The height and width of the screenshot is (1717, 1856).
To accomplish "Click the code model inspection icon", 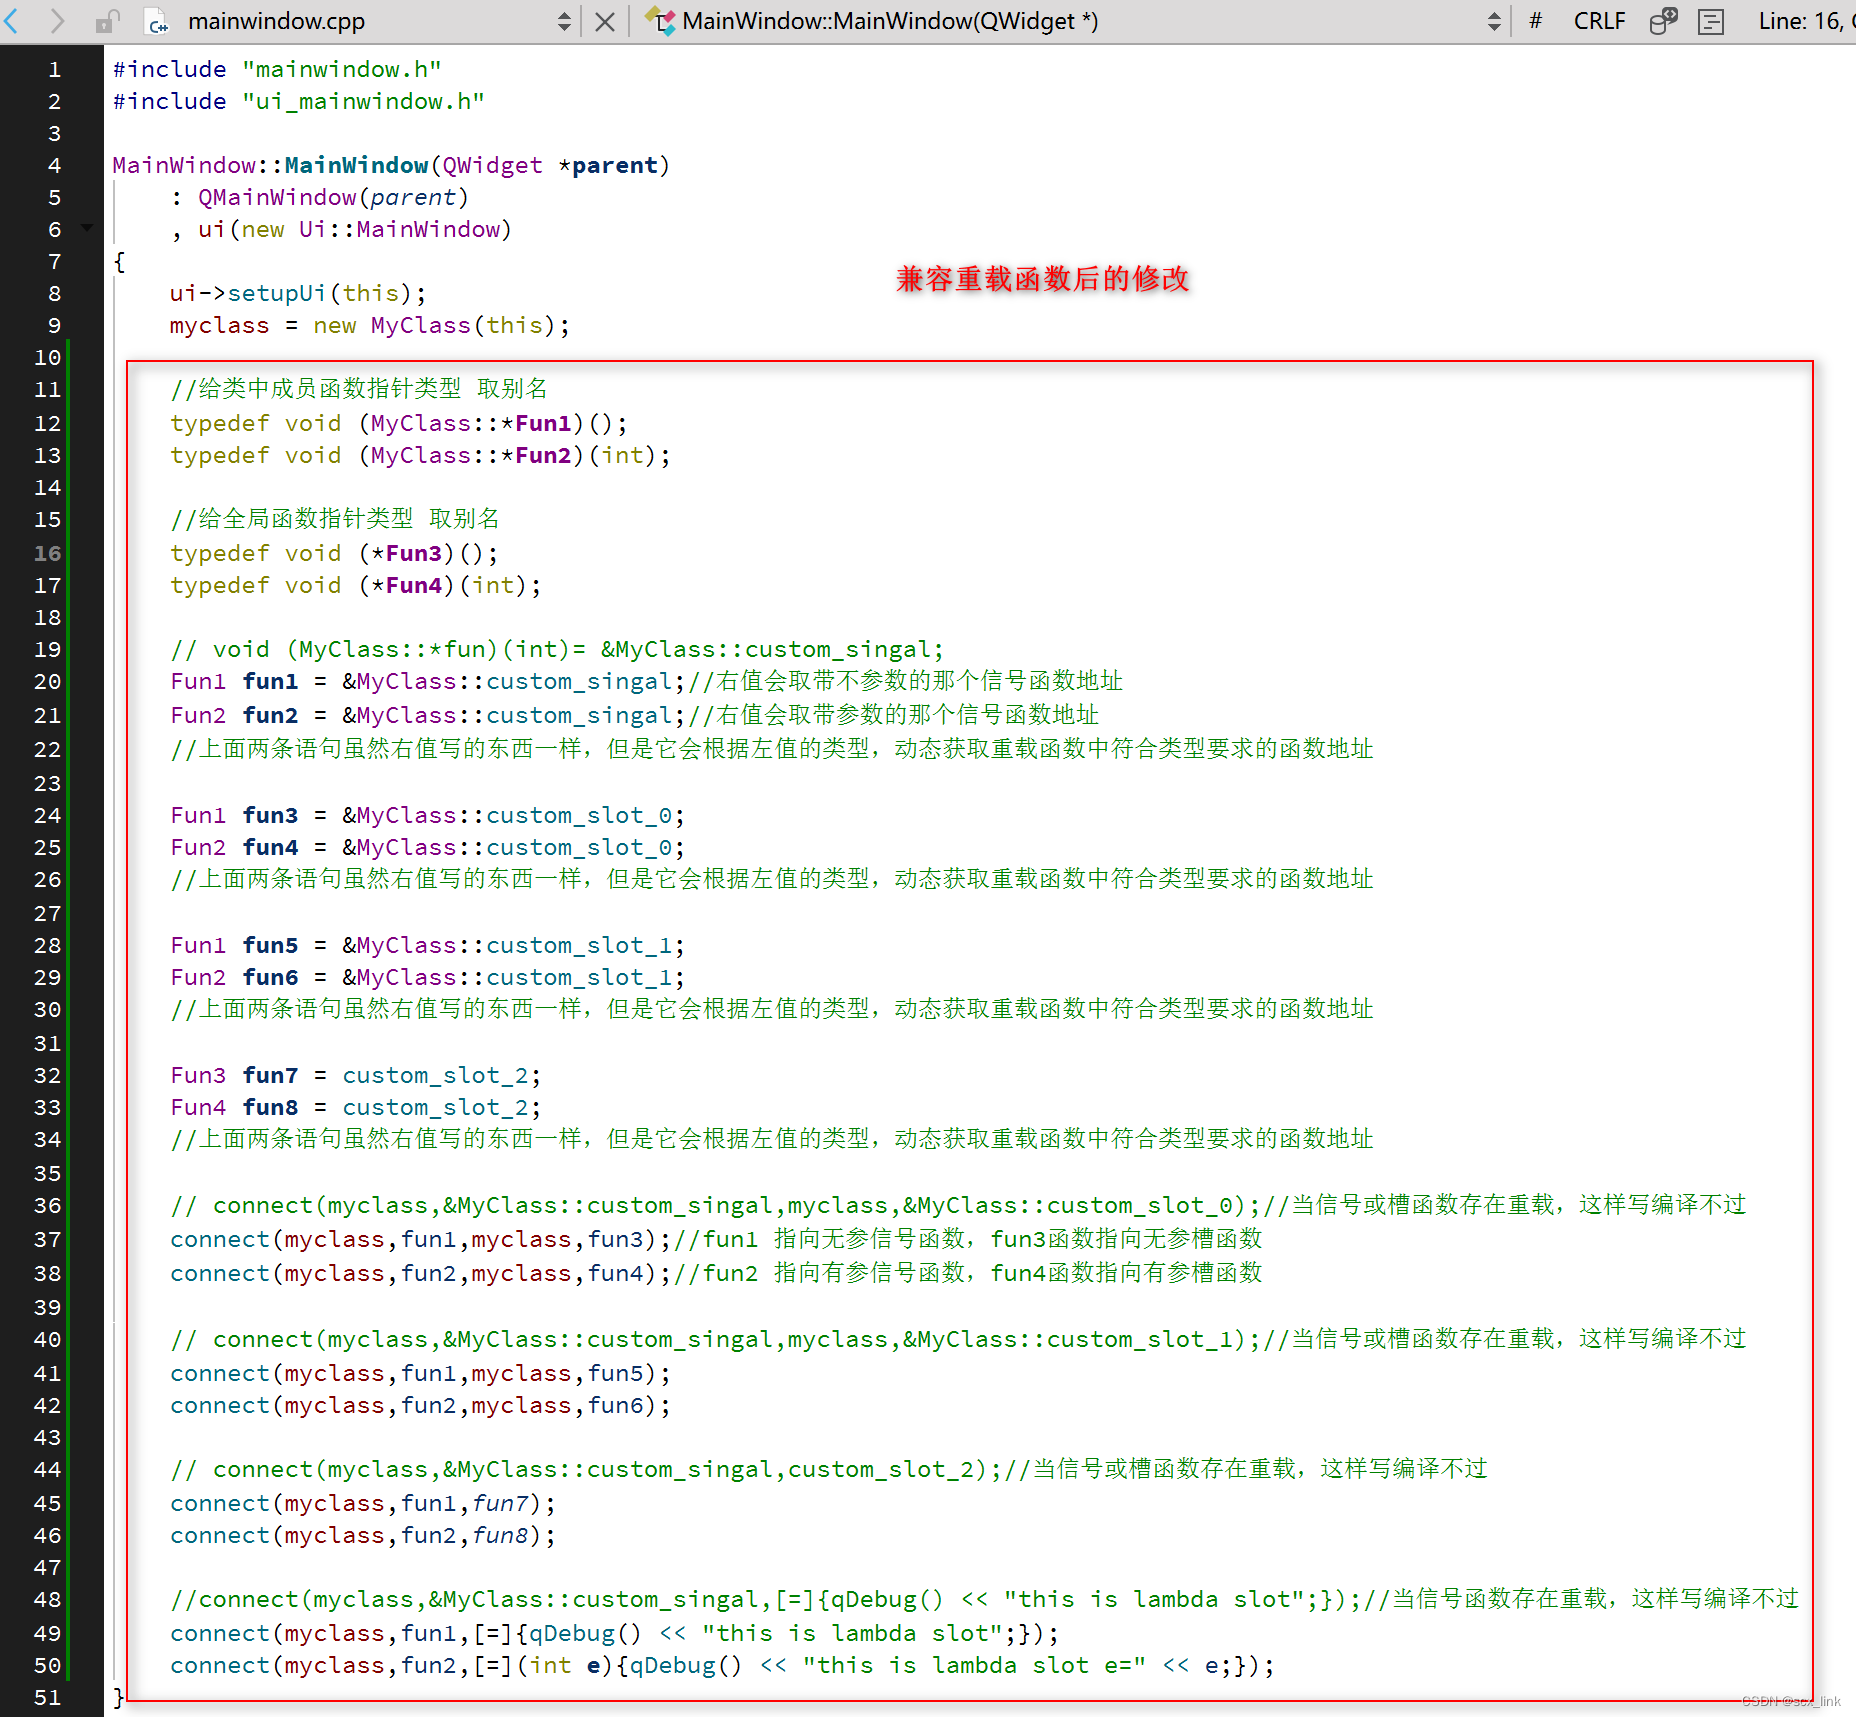I will (1663, 21).
